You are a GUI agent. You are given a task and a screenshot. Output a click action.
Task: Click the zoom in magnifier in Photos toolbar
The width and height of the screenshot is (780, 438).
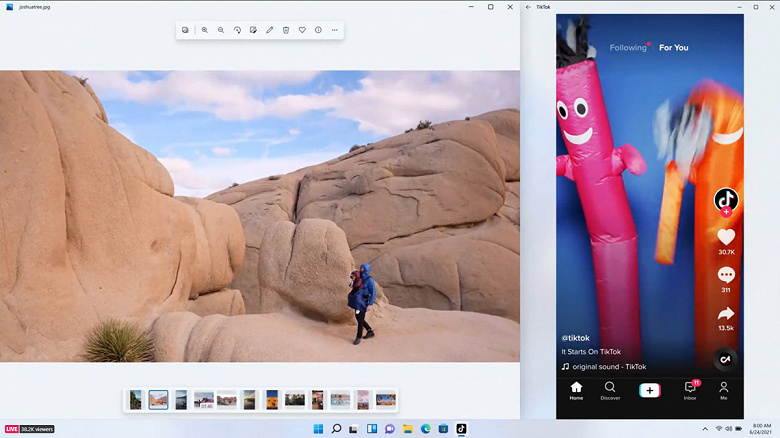[x=205, y=31]
